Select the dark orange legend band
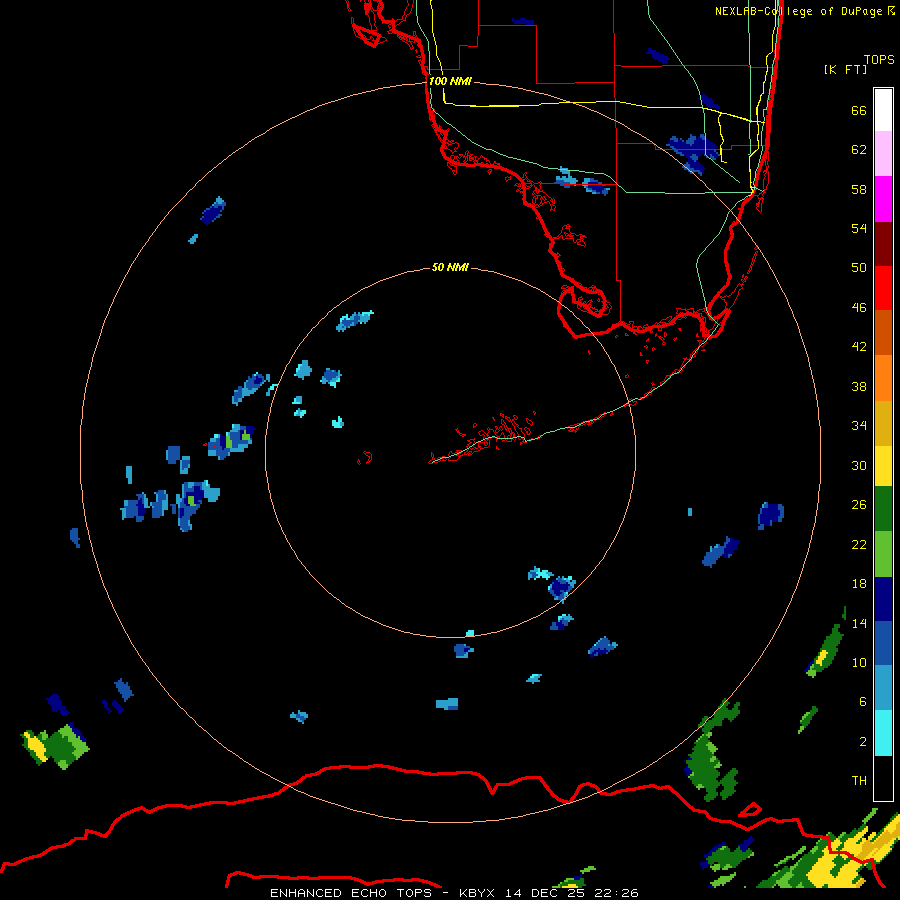 click(883, 333)
